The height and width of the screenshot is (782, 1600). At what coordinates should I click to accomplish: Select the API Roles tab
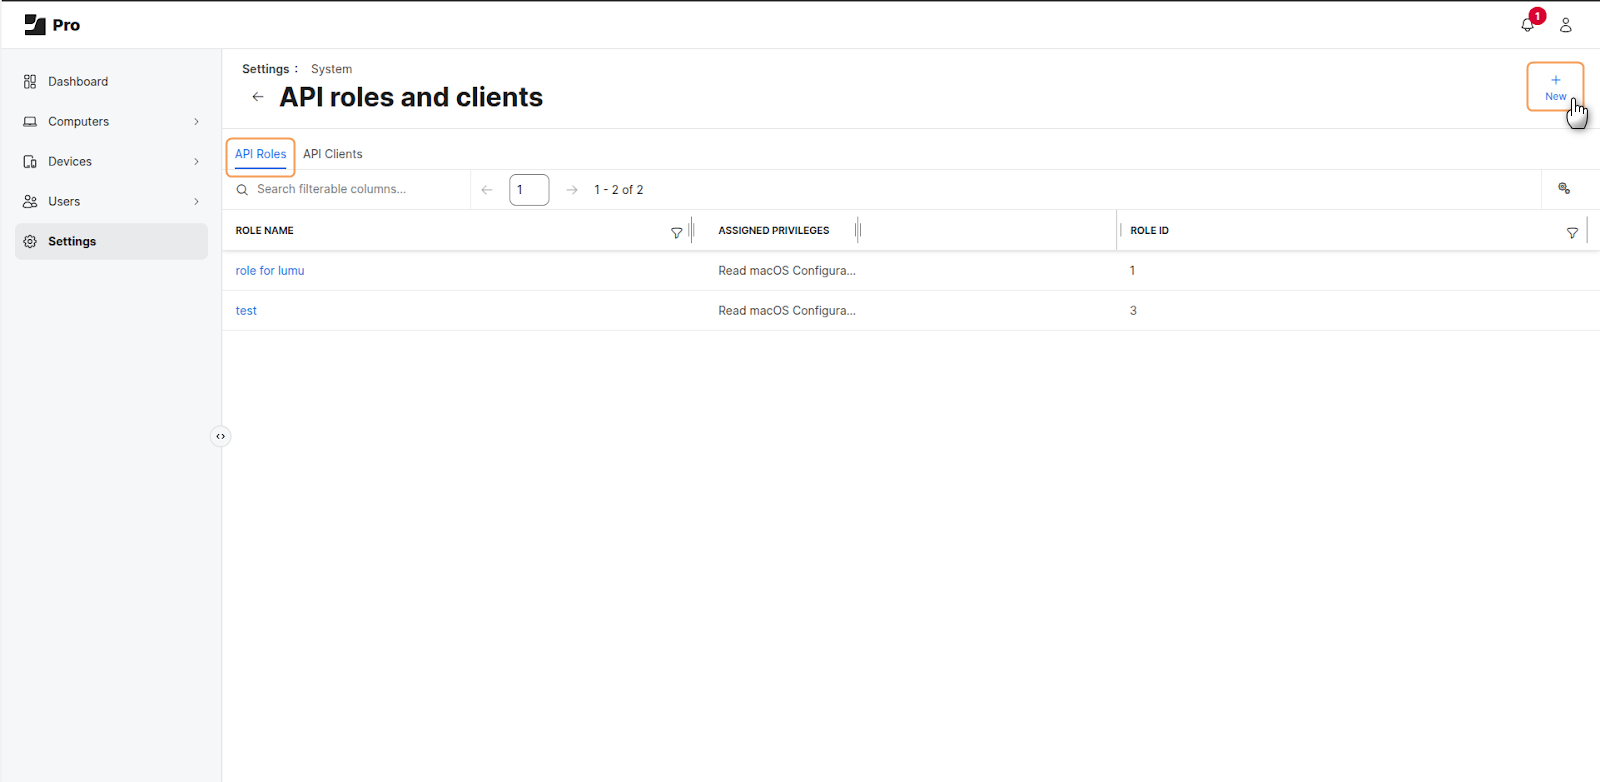coord(260,154)
